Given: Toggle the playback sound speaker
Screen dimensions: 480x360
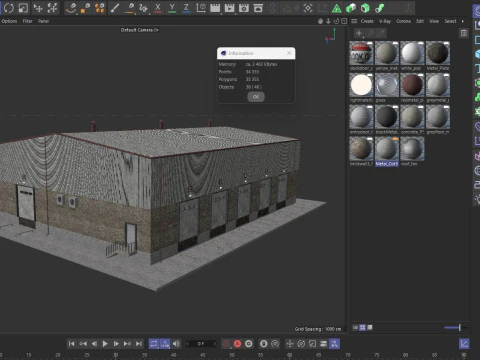Looking at the screenshot, I should (176, 344).
